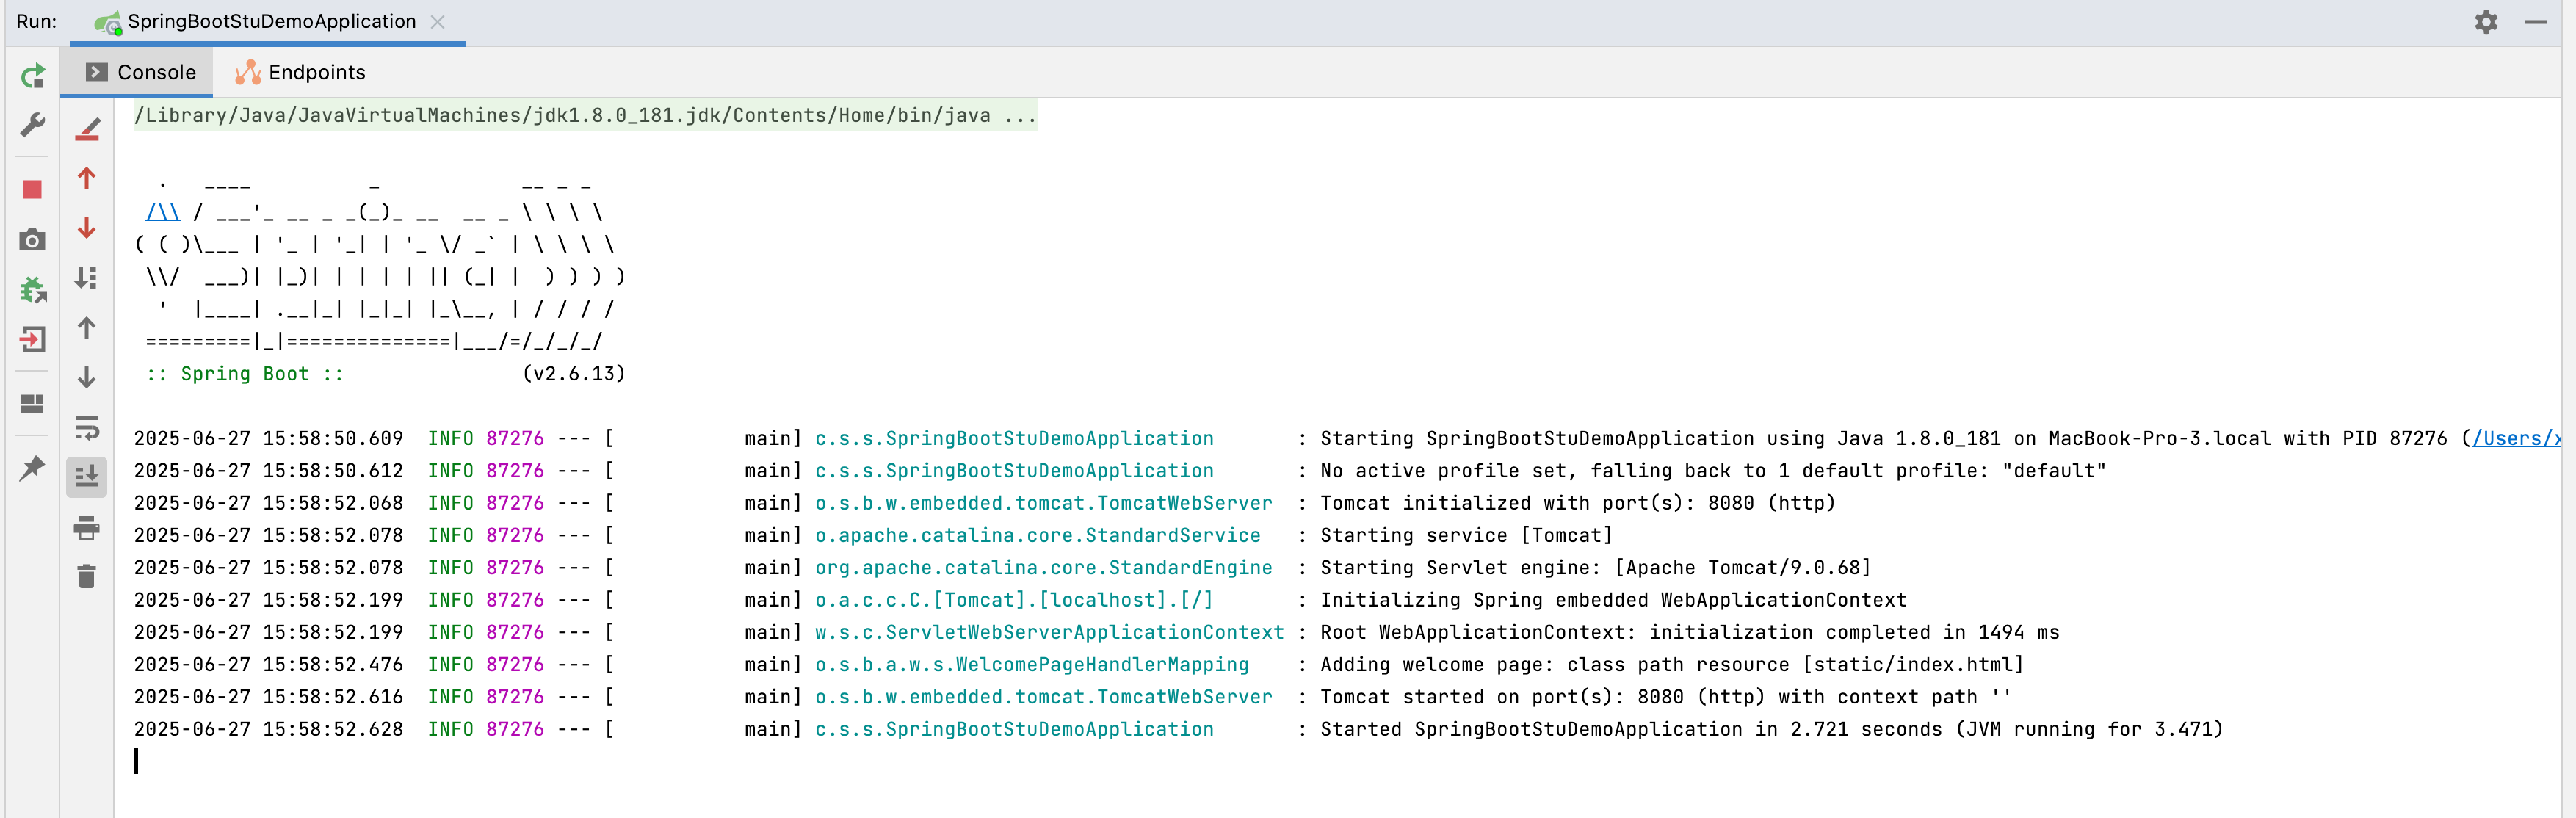Stop the running application with red square

33,189
